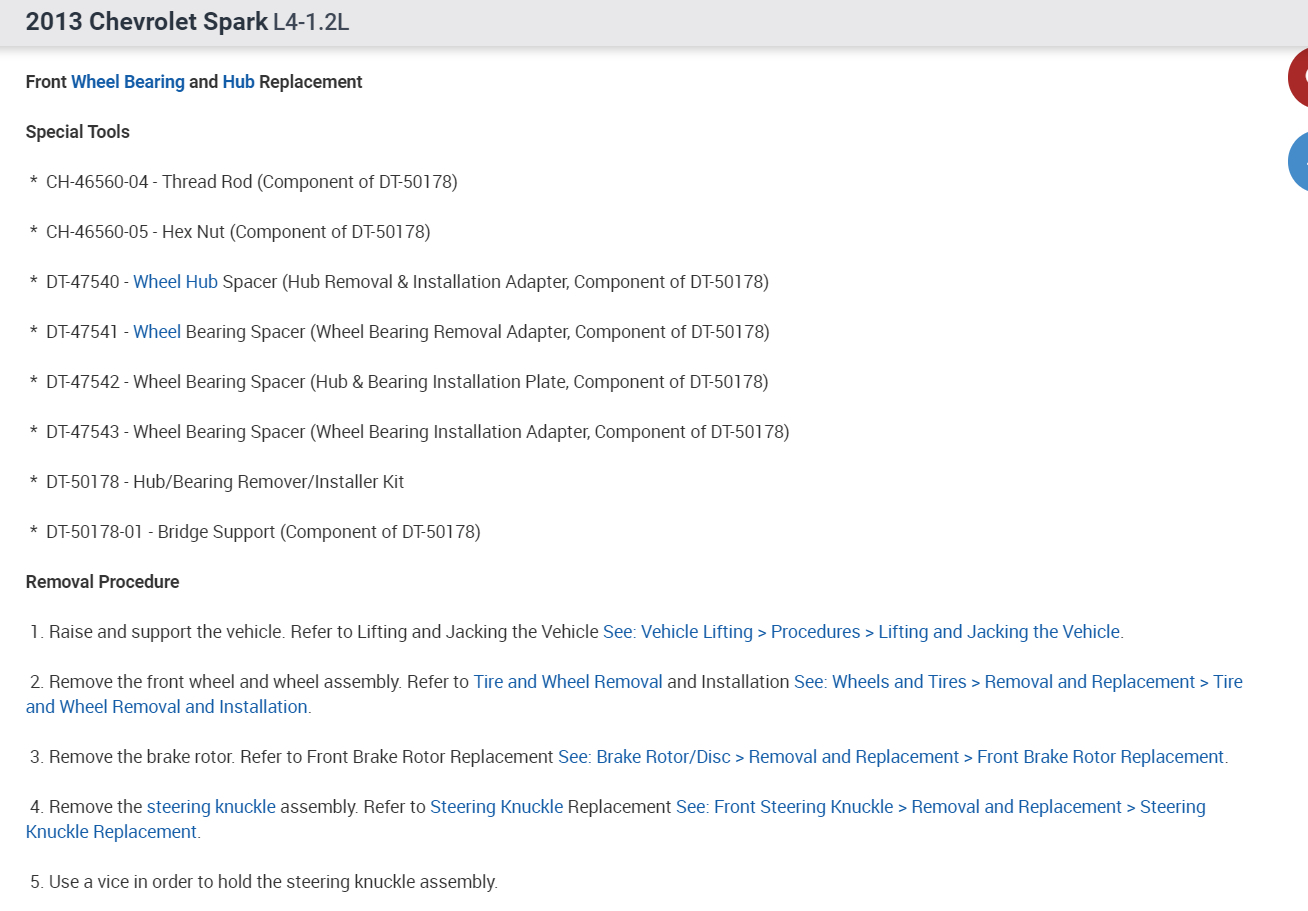The width and height of the screenshot is (1308, 911).
Task: Open the Wheel Bearing link in the heading
Action: (x=128, y=82)
